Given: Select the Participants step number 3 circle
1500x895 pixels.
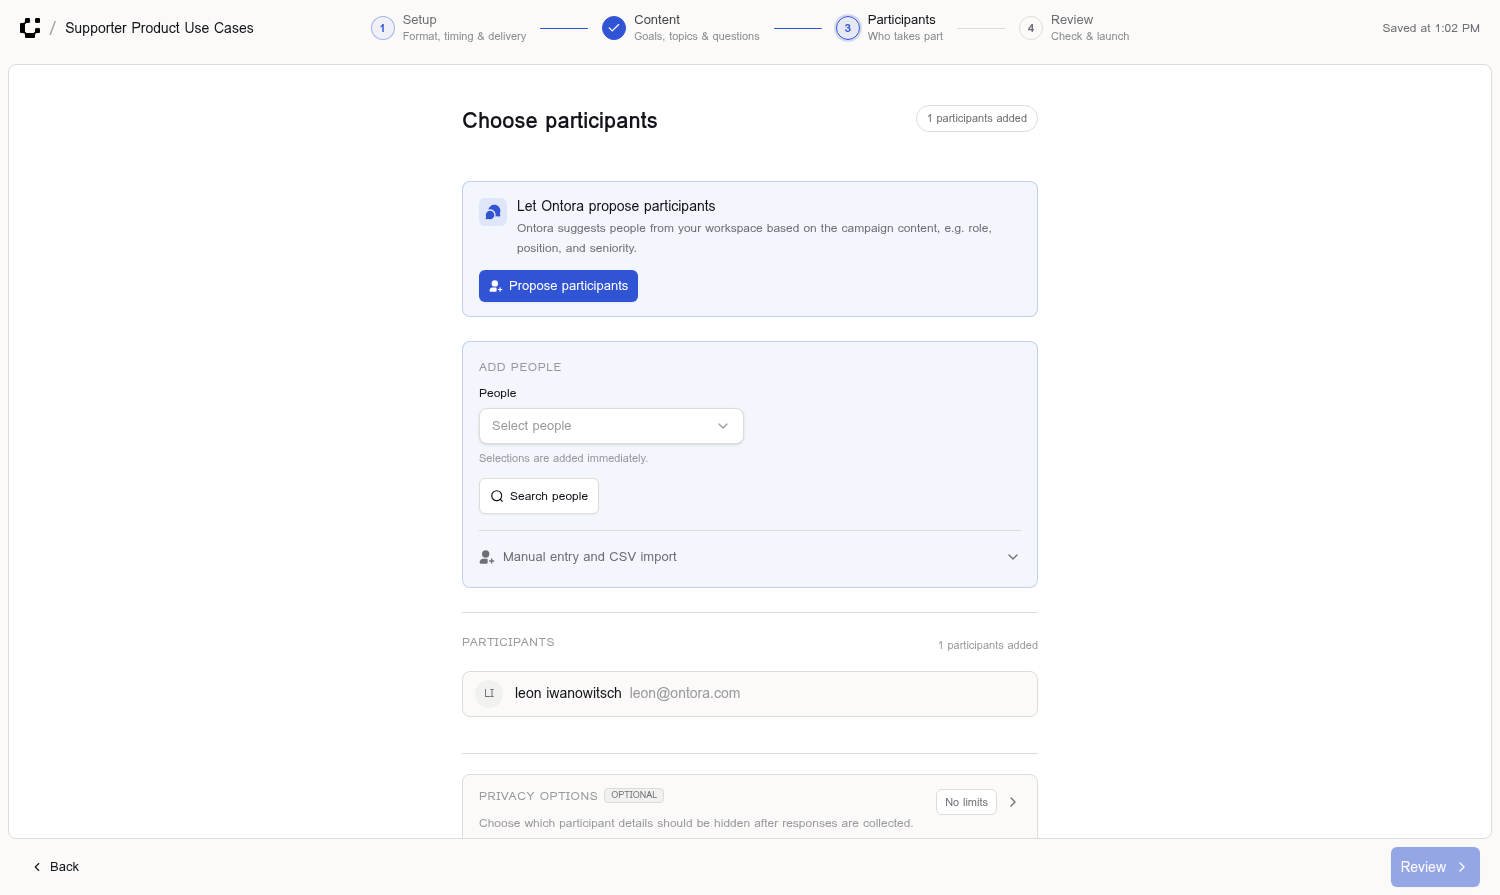Looking at the screenshot, I should [848, 28].
